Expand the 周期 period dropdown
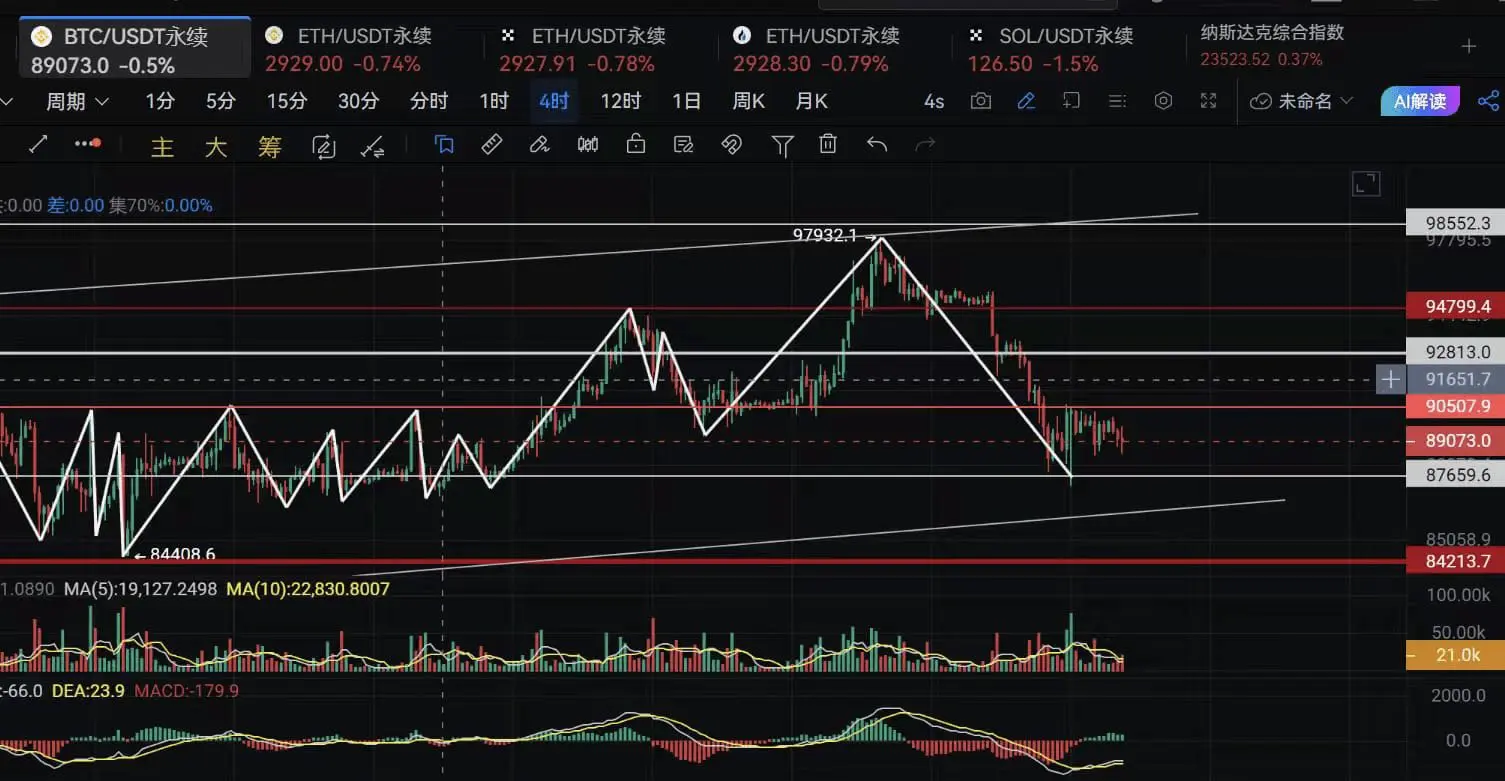Viewport: 1505px width, 781px height. point(77,101)
